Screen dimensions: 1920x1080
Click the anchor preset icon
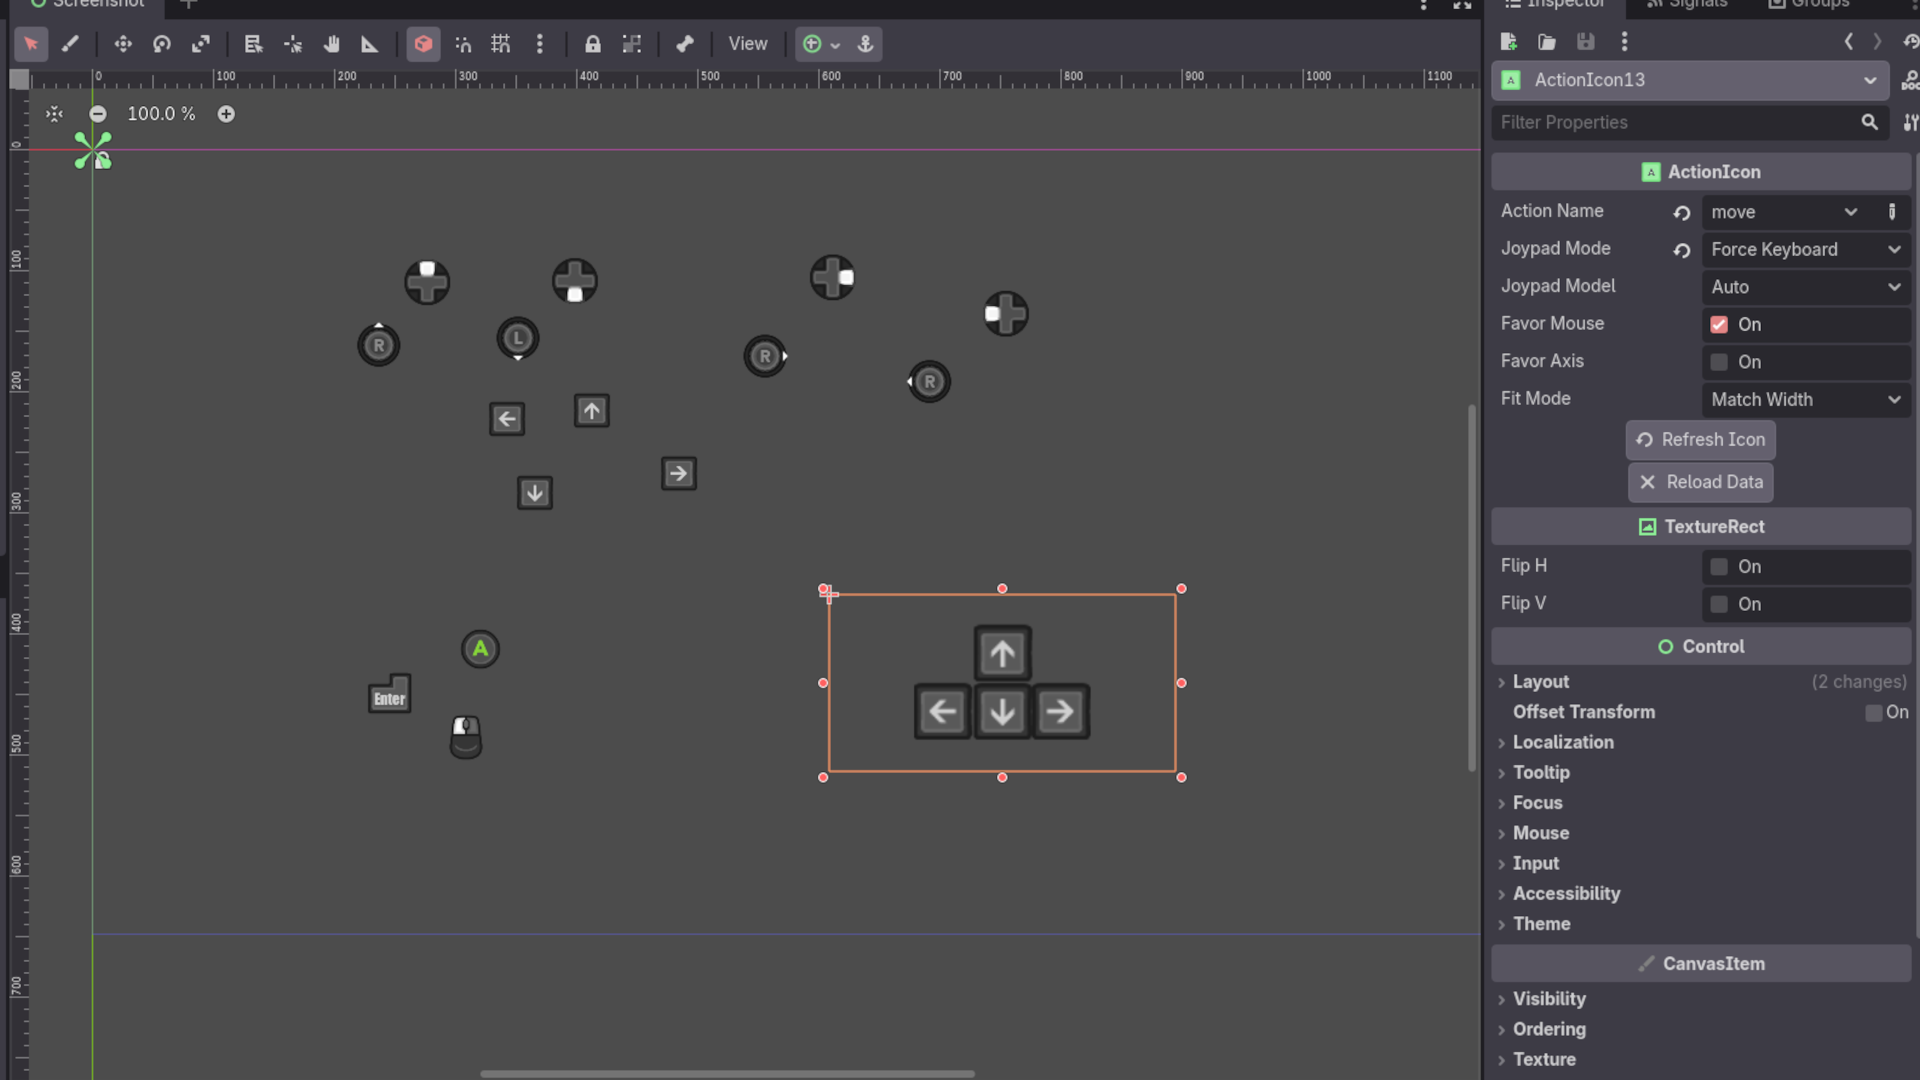pos(866,44)
